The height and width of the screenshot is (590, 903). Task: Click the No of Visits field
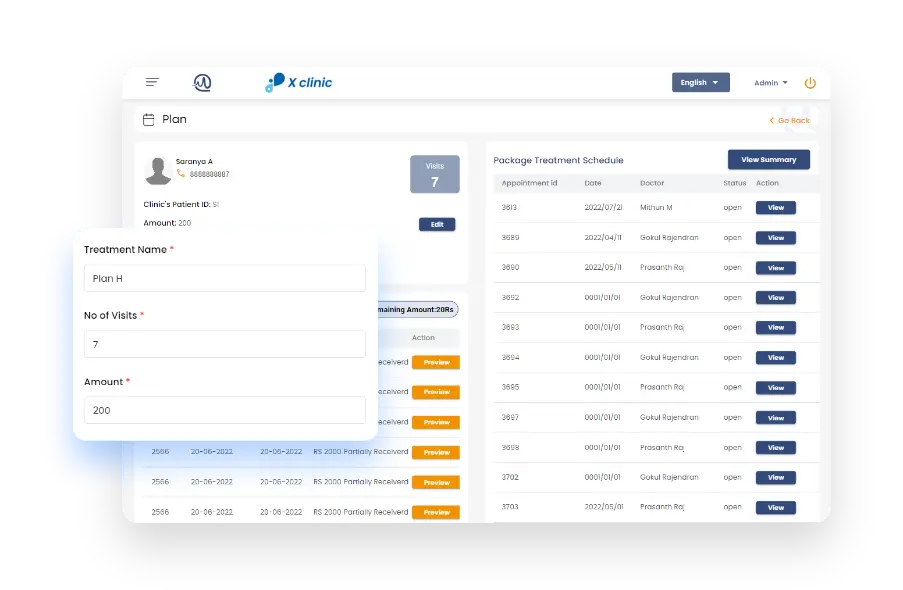[x=224, y=345]
